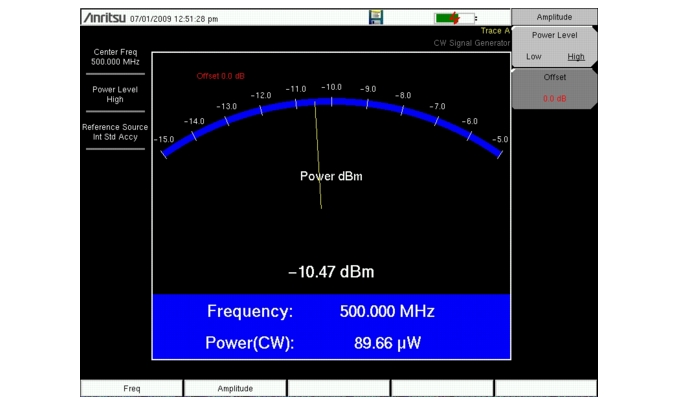Screen dimensions: 688x405
Task: Click the red Offset 0.0 dB value in softkey
Action: (555, 99)
